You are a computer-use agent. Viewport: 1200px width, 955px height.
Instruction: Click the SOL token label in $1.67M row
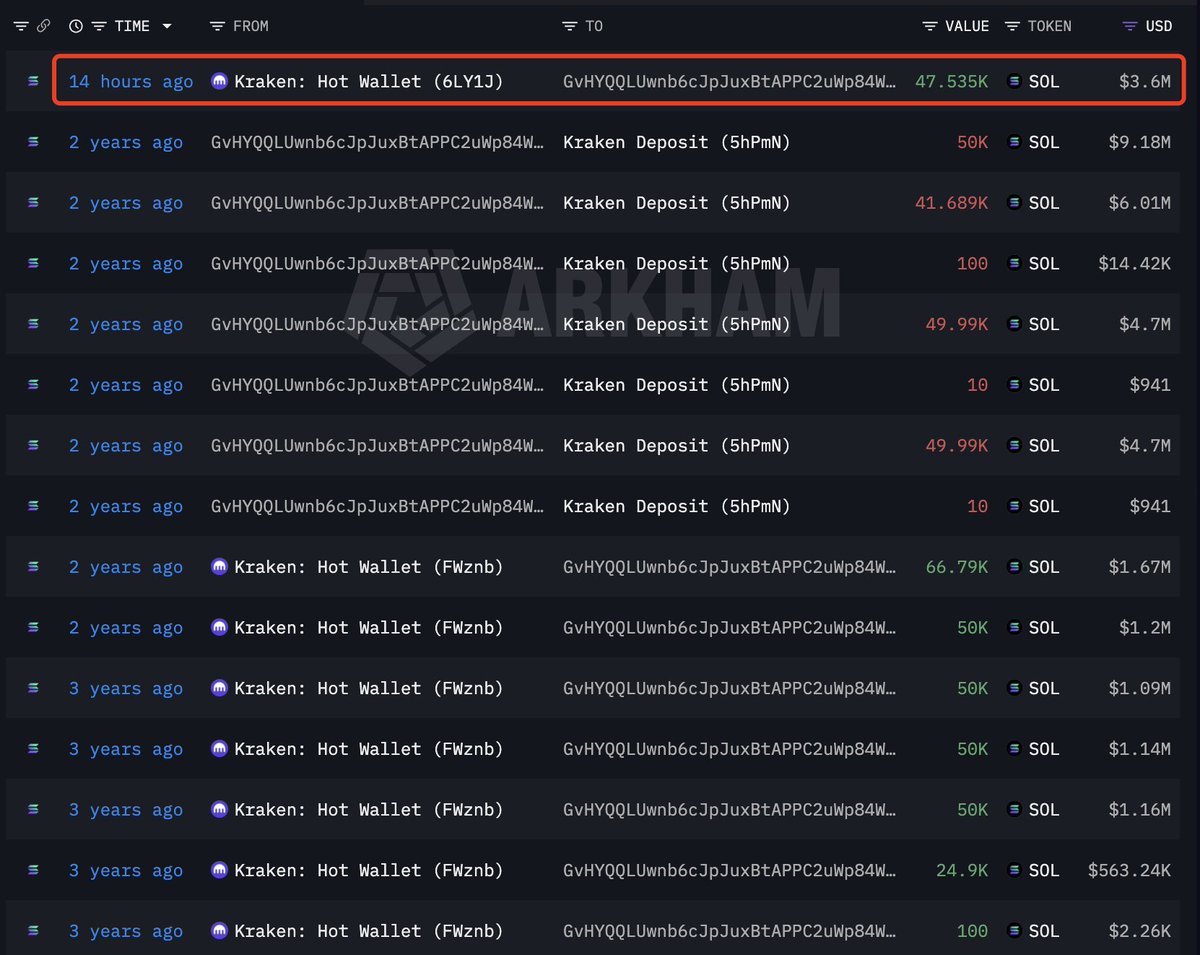point(1044,567)
